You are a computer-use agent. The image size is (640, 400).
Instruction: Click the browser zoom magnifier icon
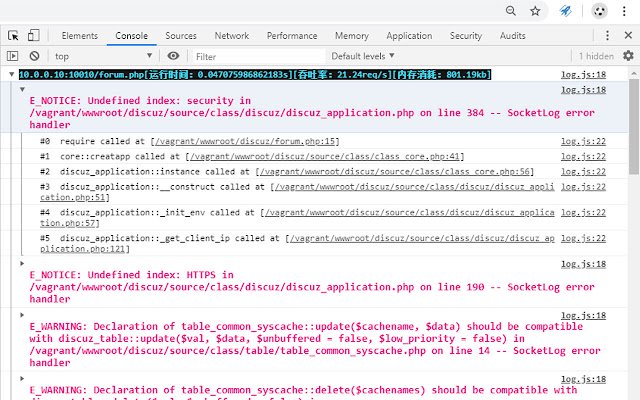[x=511, y=11]
